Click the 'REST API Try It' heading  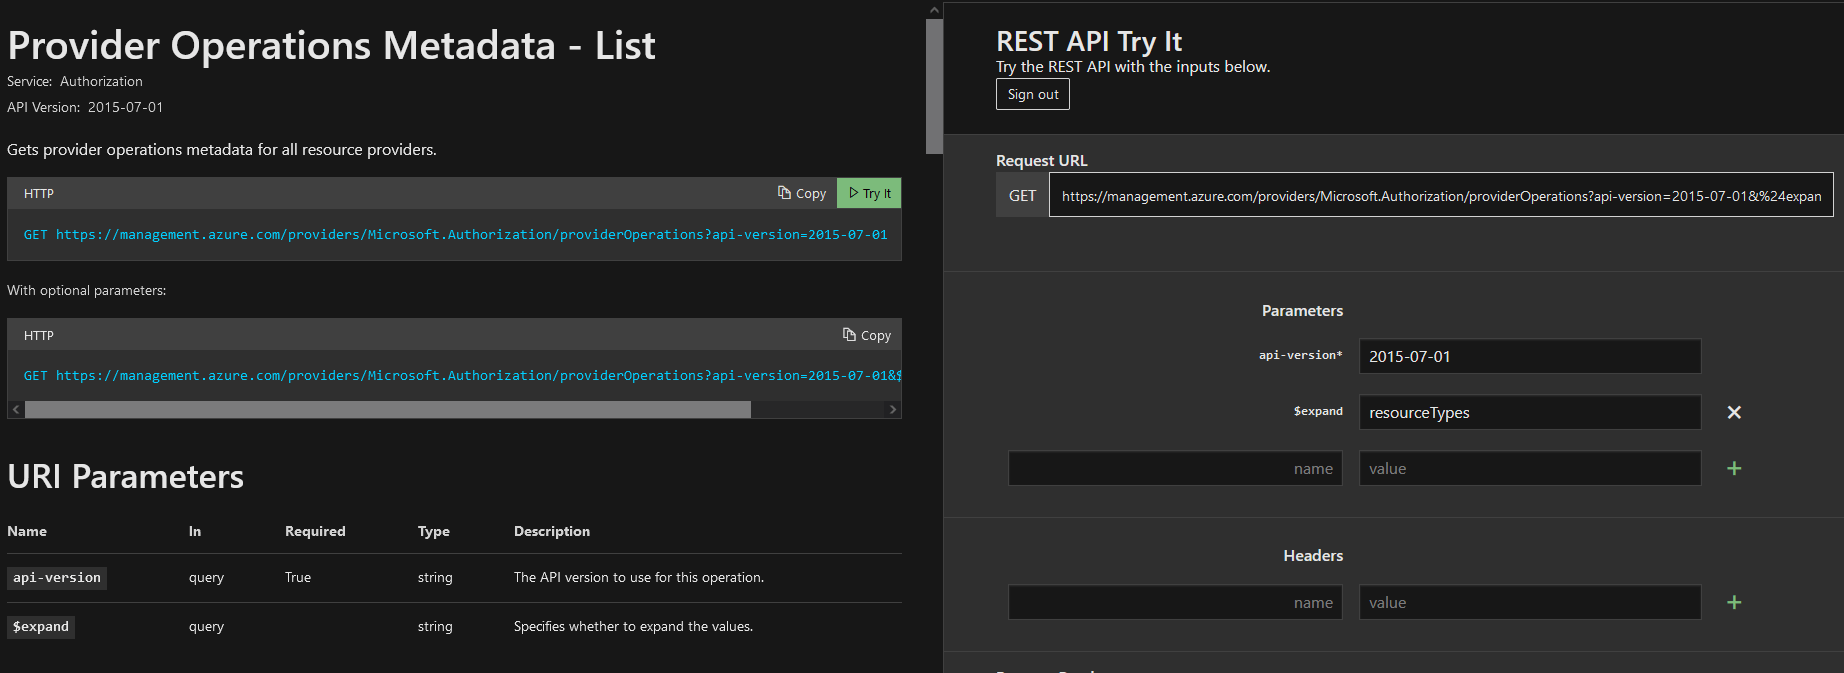[x=1089, y=41]
